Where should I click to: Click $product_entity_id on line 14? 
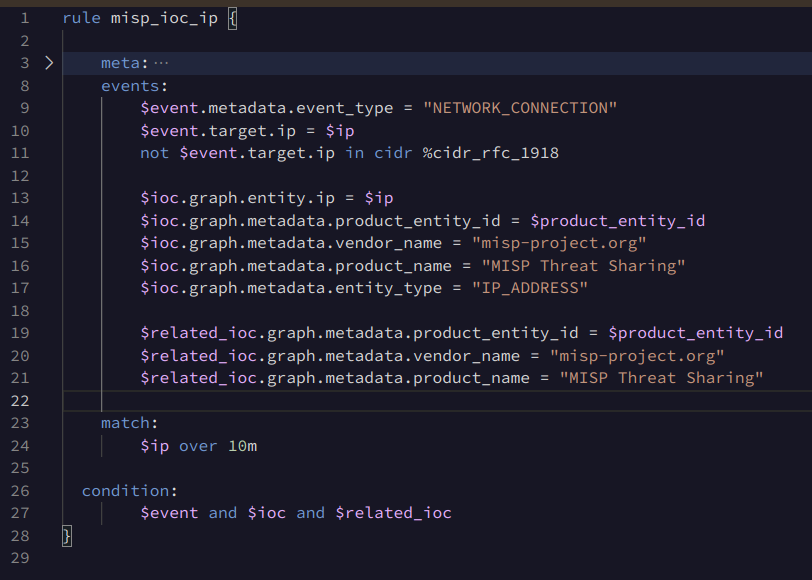(x=618, y=221)
